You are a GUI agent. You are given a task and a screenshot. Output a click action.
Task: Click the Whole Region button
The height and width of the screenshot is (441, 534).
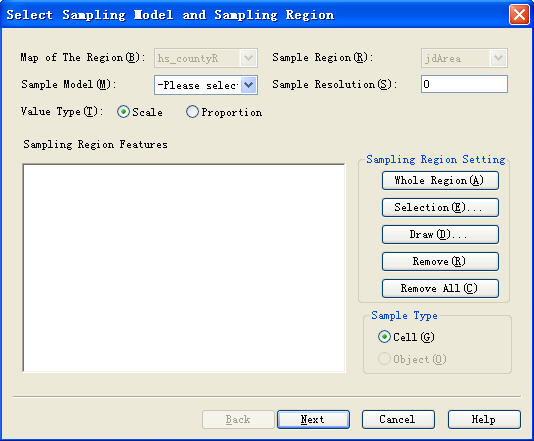(440, 180)
